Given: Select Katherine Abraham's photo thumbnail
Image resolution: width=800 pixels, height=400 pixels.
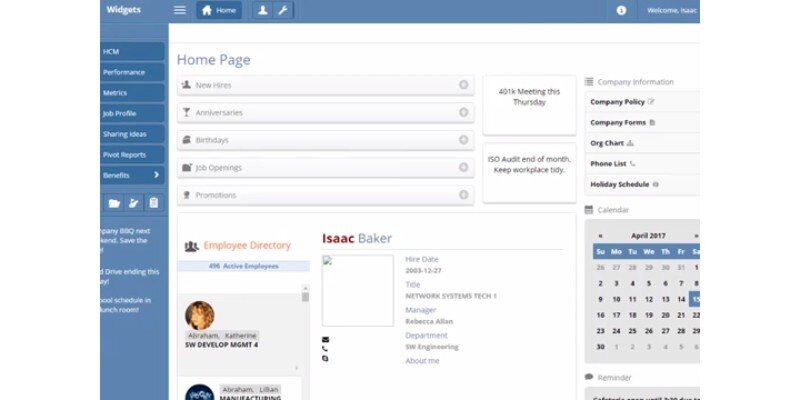Looking at the screenshot, I should (200, 315).
